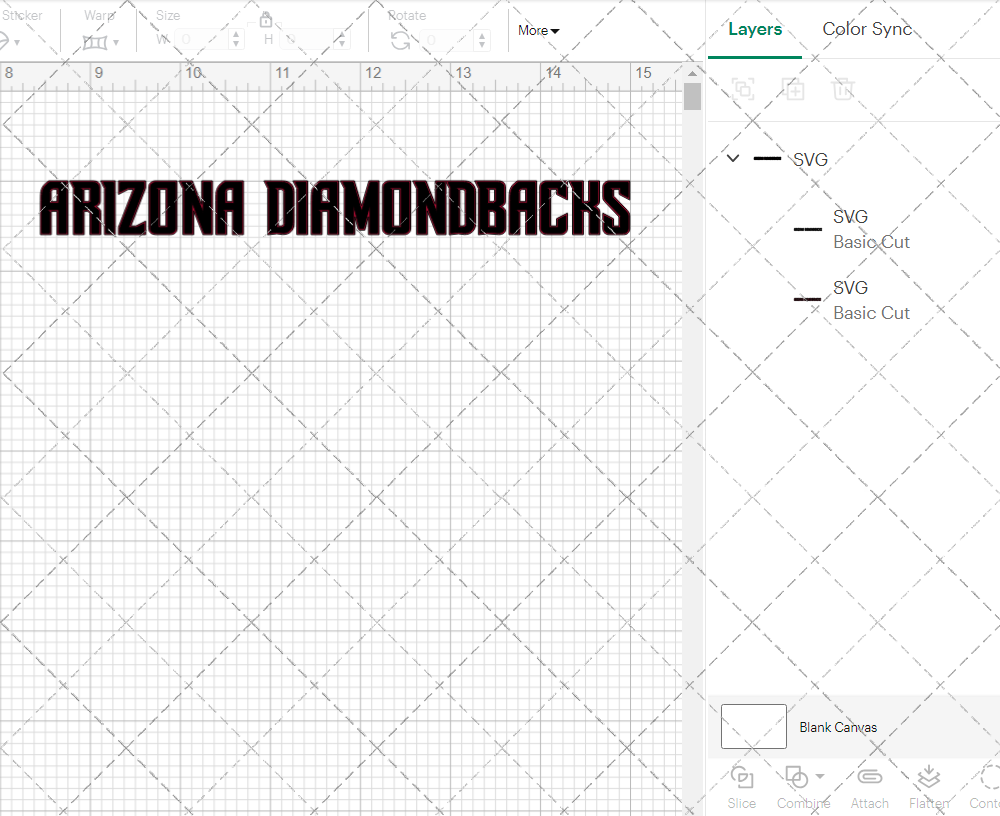Screen dimensions: 1000x816
Task: Select the second SVG Basic Cut layer
Action: (x=870, y=300)
